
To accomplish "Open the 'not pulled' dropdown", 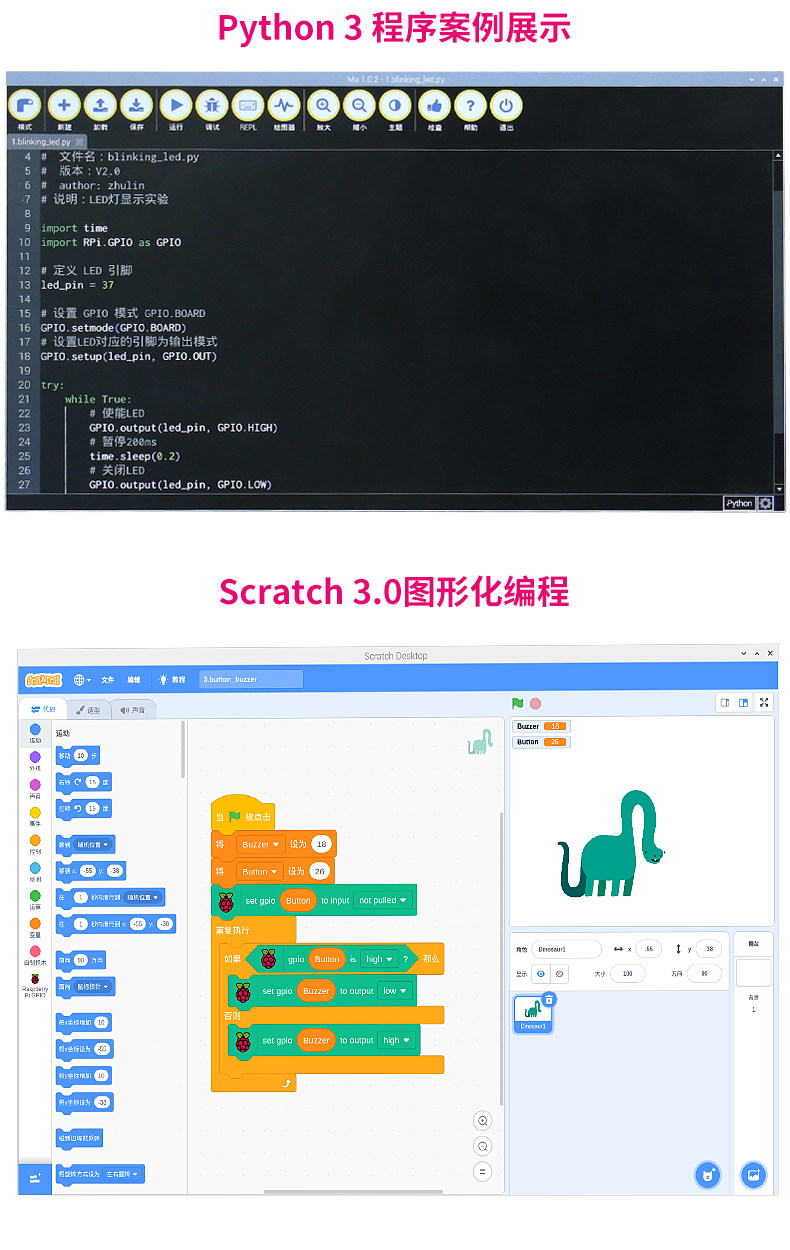I will click(384, 900).
